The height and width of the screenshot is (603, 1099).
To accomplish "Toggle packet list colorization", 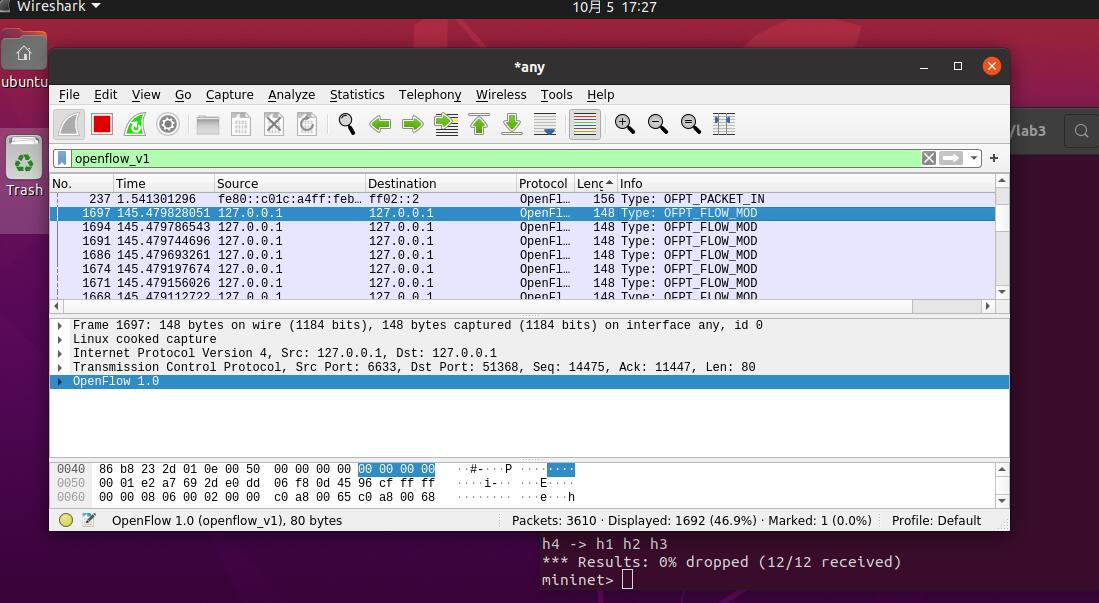I will pos(585,125).
